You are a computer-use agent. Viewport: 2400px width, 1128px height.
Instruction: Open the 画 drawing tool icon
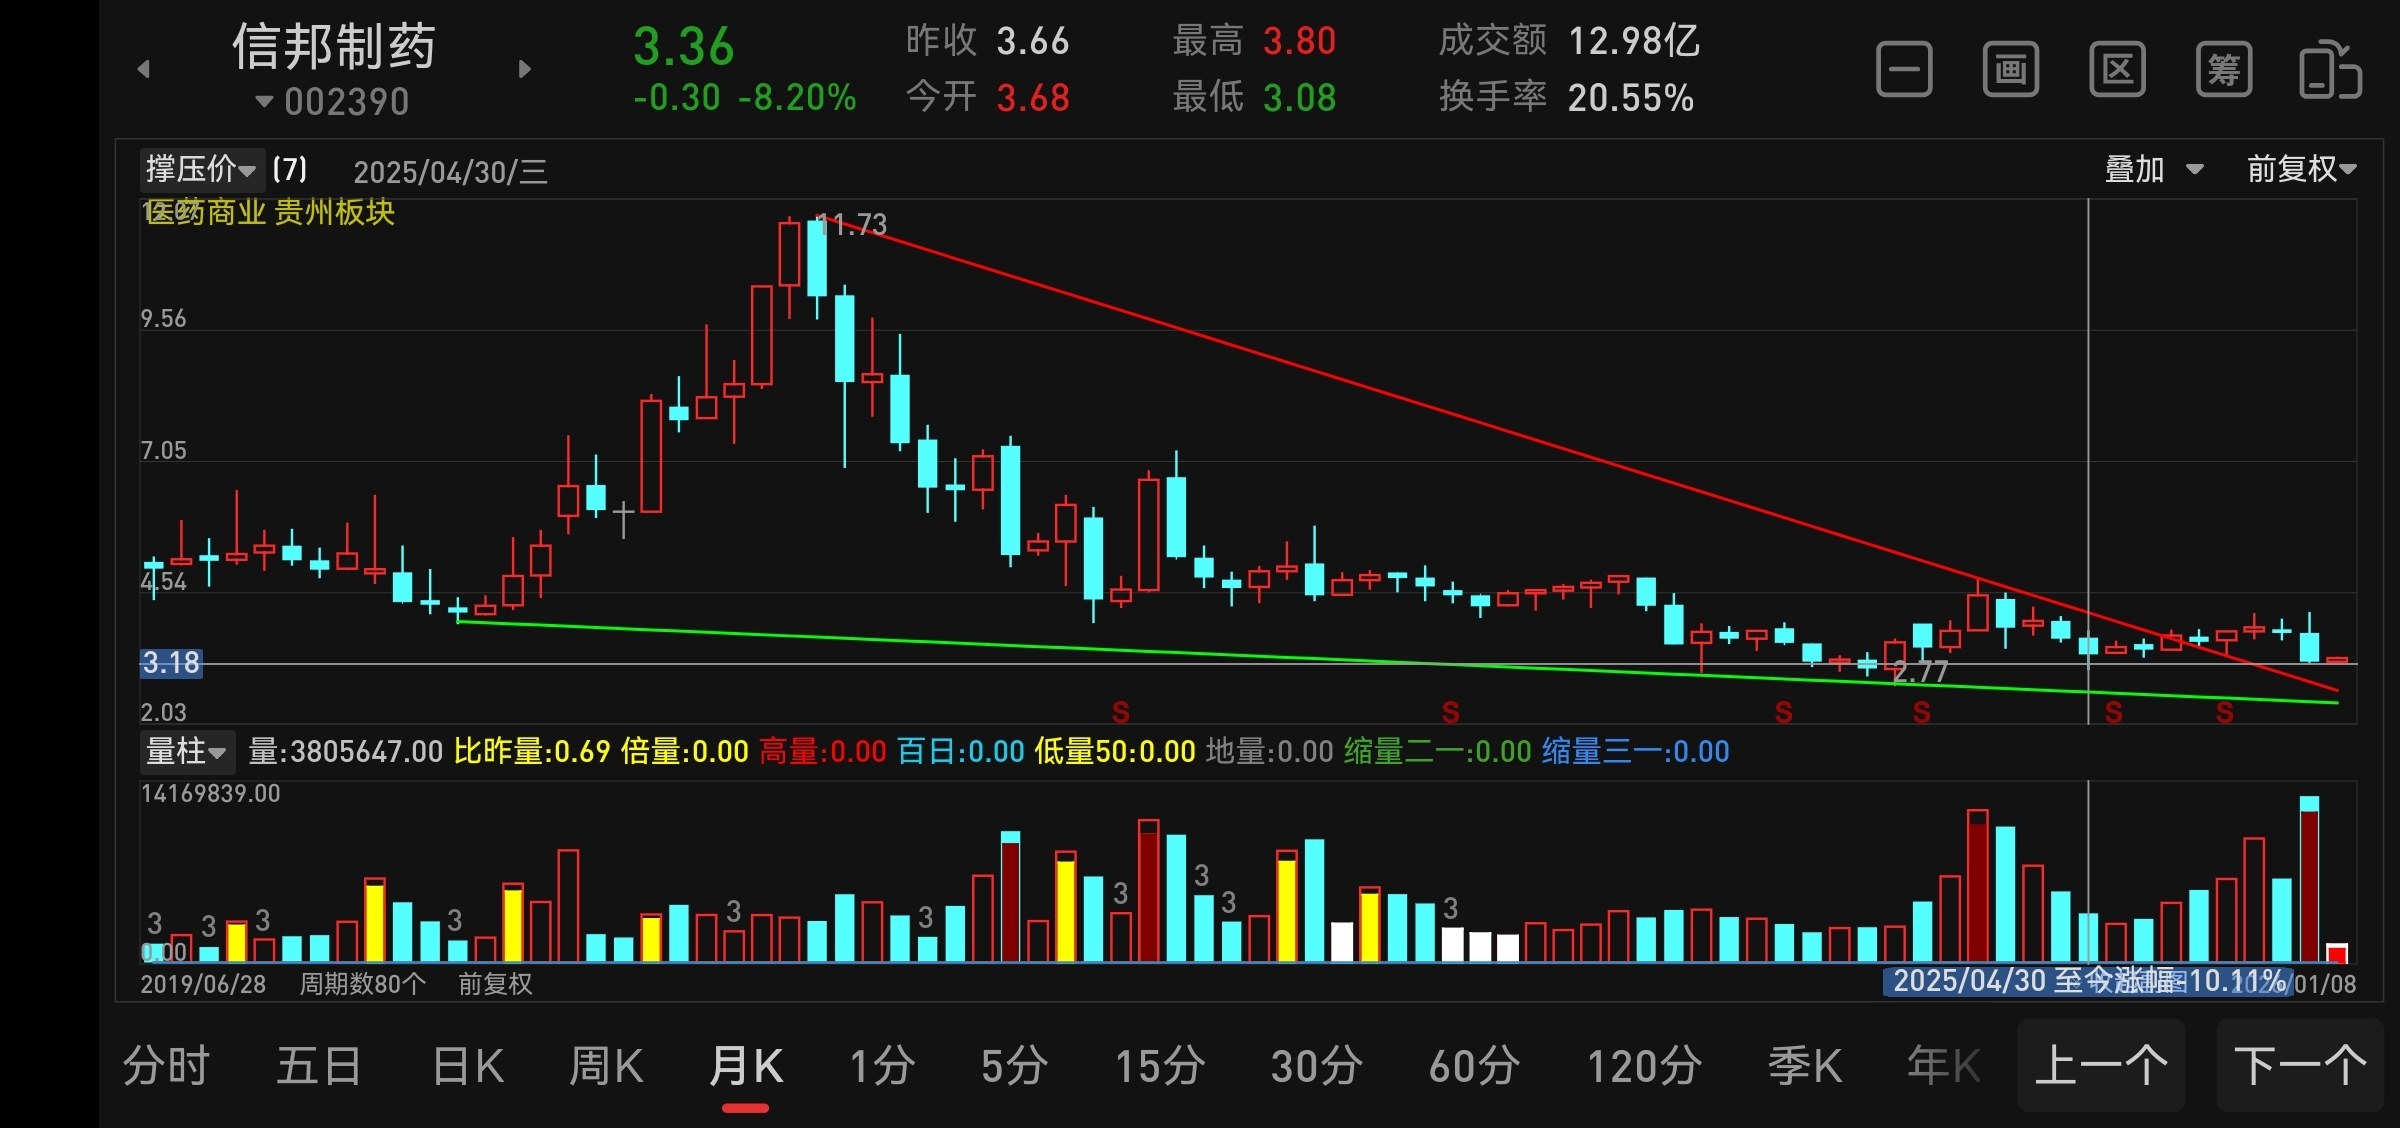click(x=2010, y=70)
